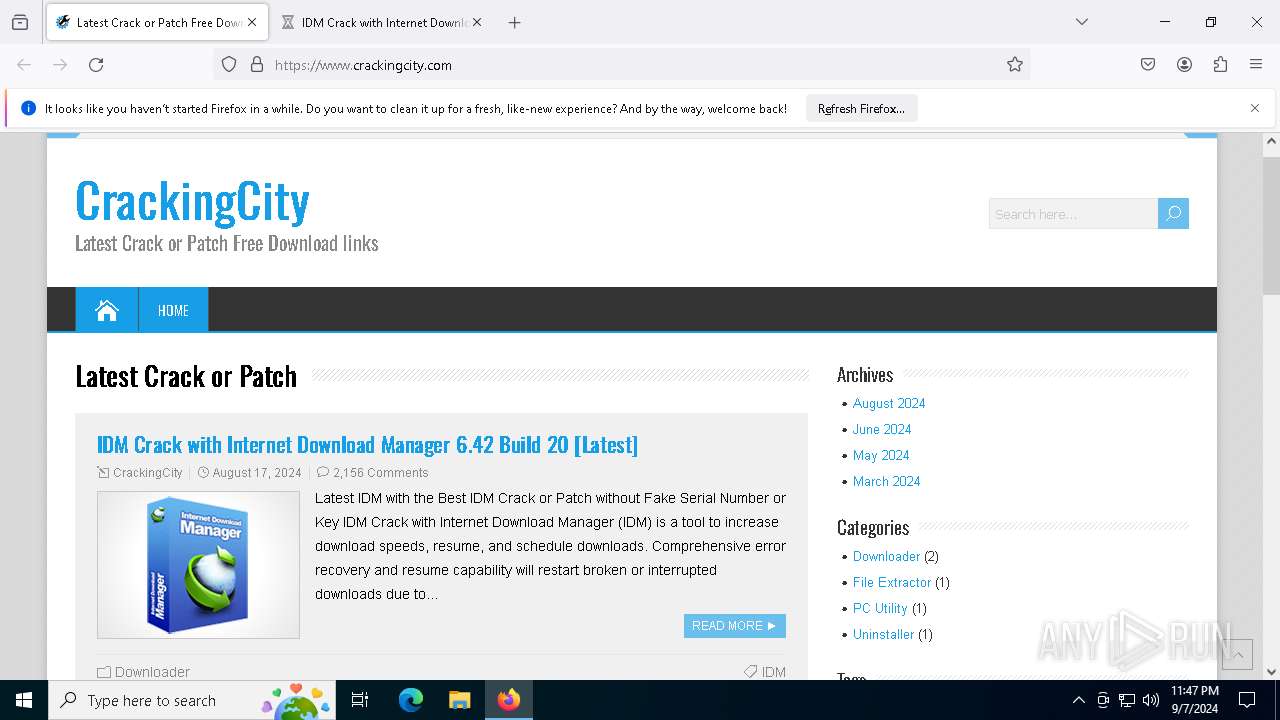Viewport: 1280px width, 720px height.
Task: Bookmark this page with the star
Action: (1015, 65)
